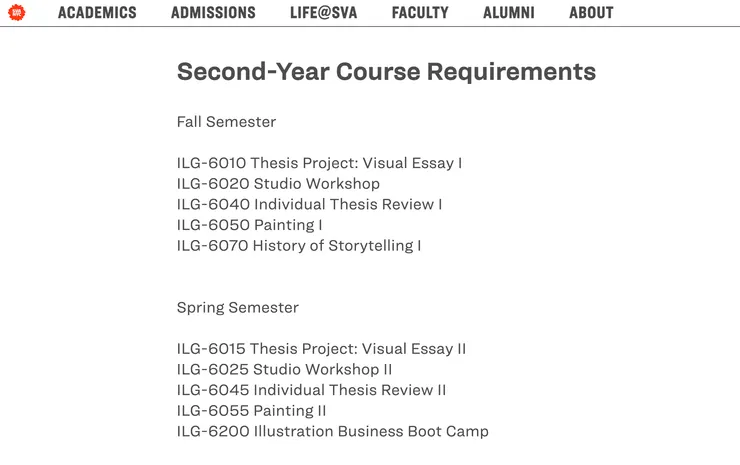Select the Alumni menu item
This screenshot has width=740, height=465.
(x=508, y=13)
